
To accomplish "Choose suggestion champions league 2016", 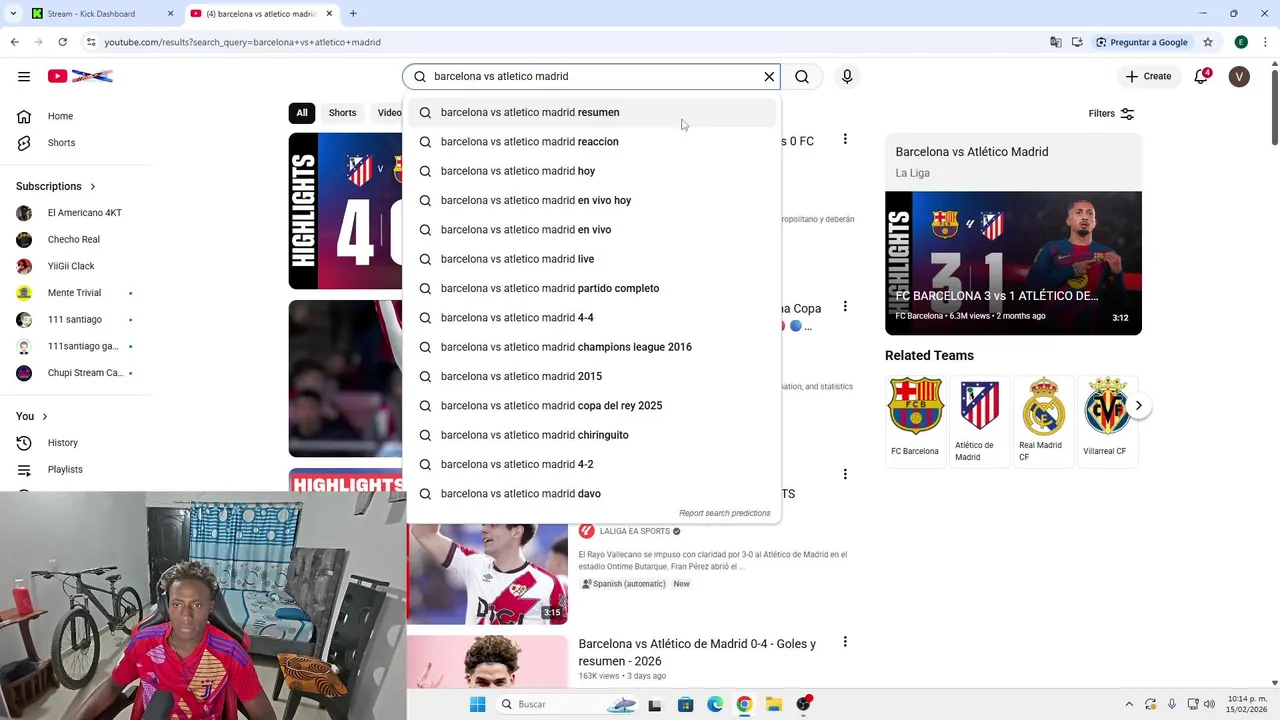I will pos(592,347).
